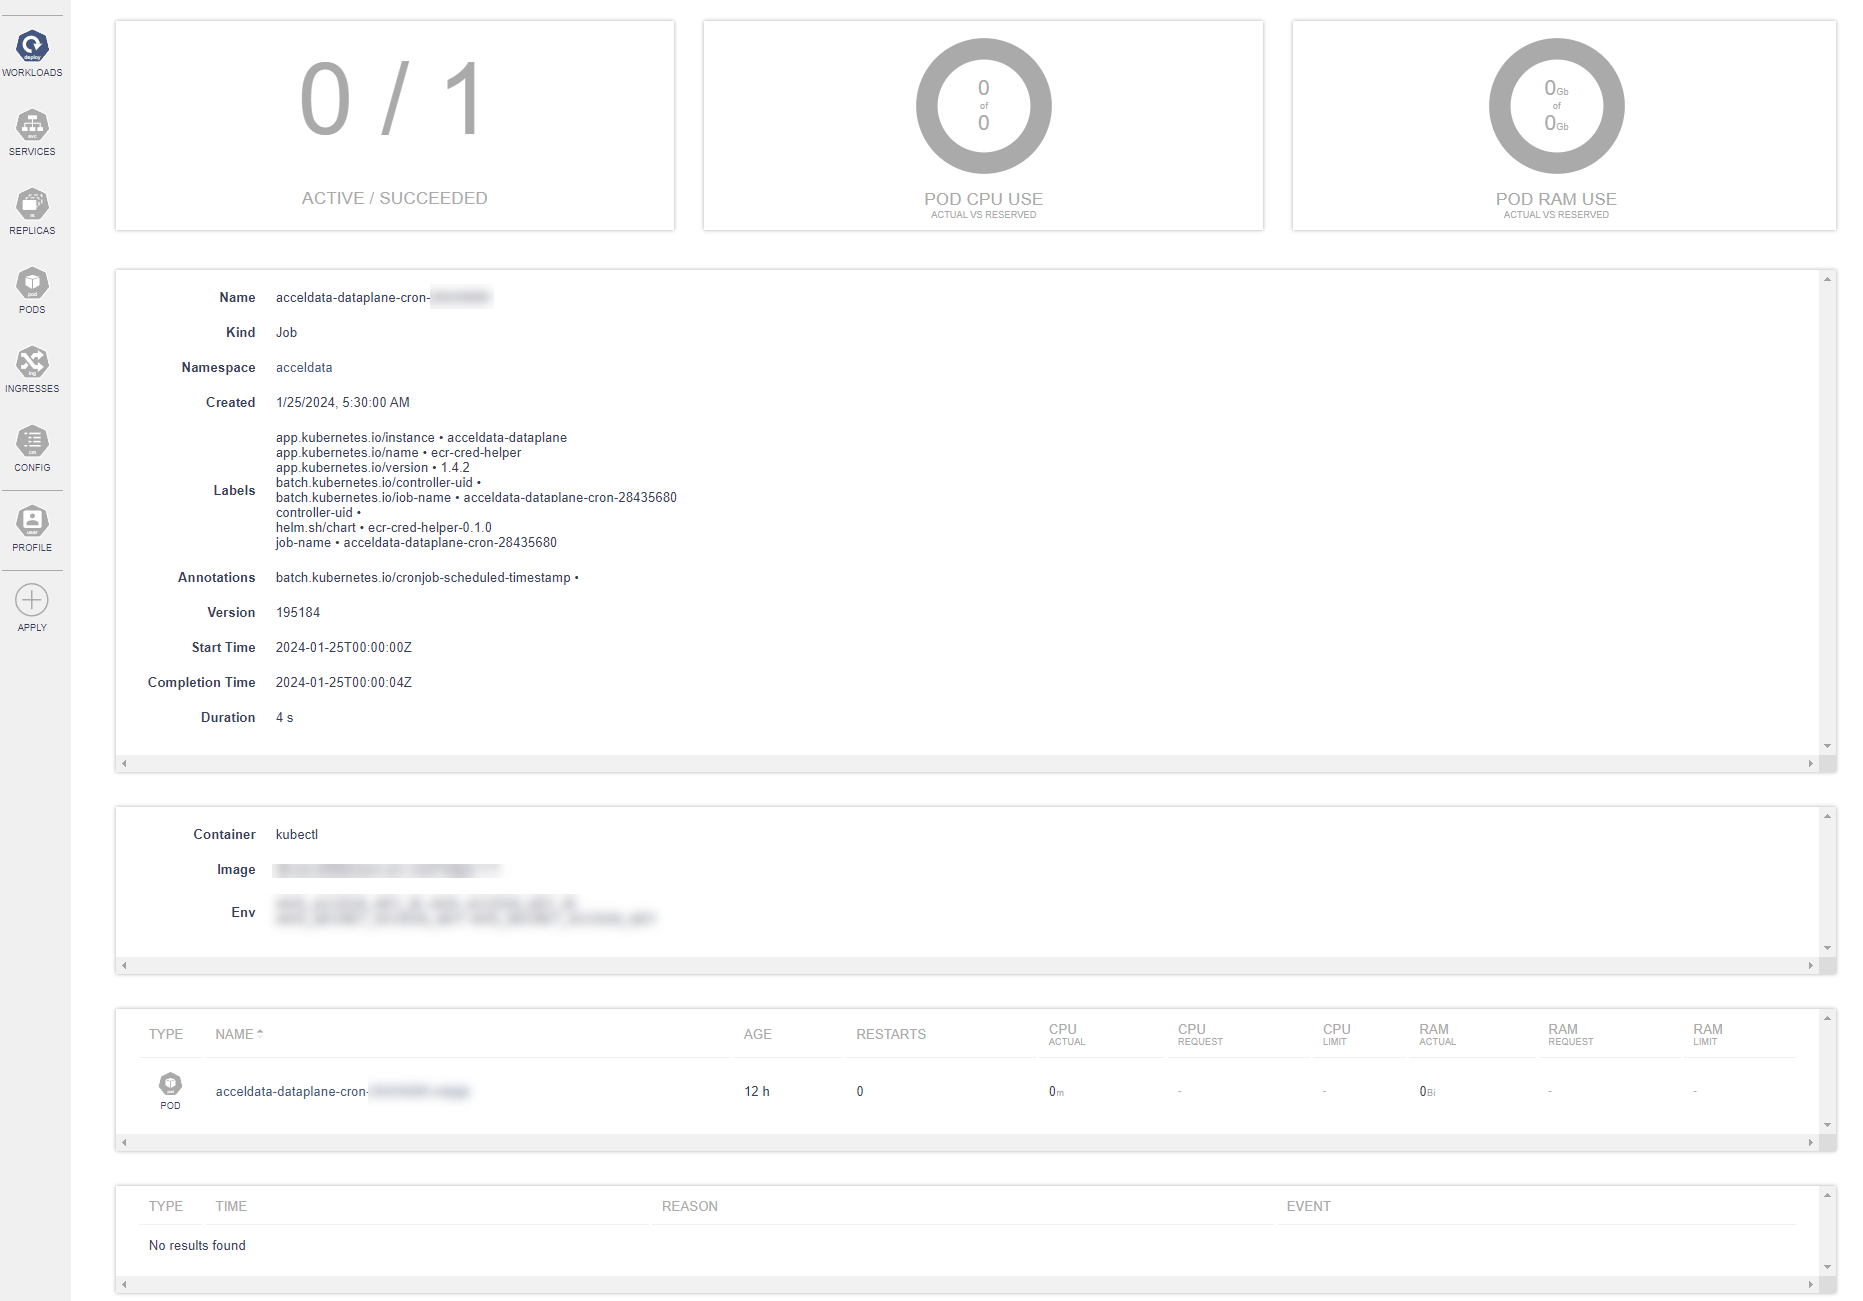Click the container panel horizontal scrollbar

pos(967,965)
